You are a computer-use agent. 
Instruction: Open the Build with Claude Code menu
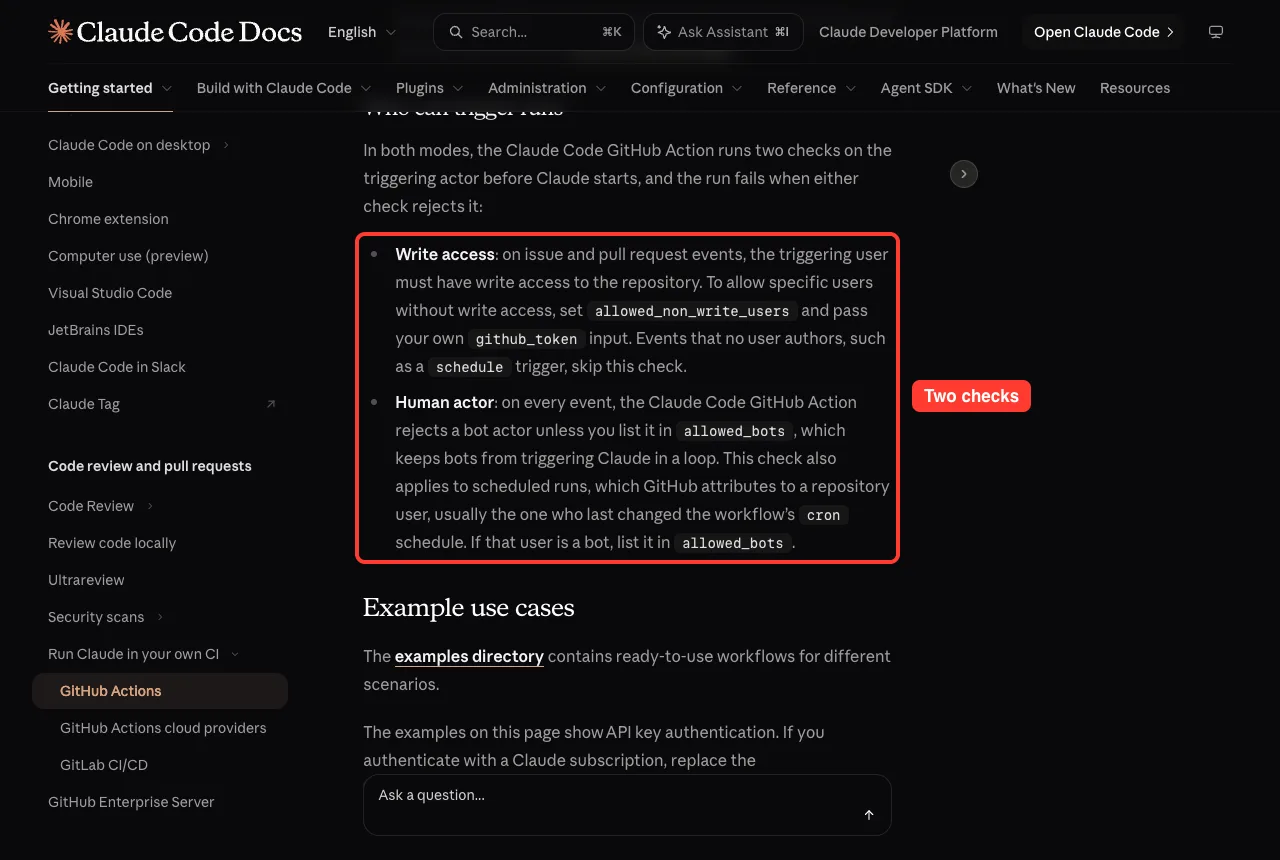(x=284, y=88)
